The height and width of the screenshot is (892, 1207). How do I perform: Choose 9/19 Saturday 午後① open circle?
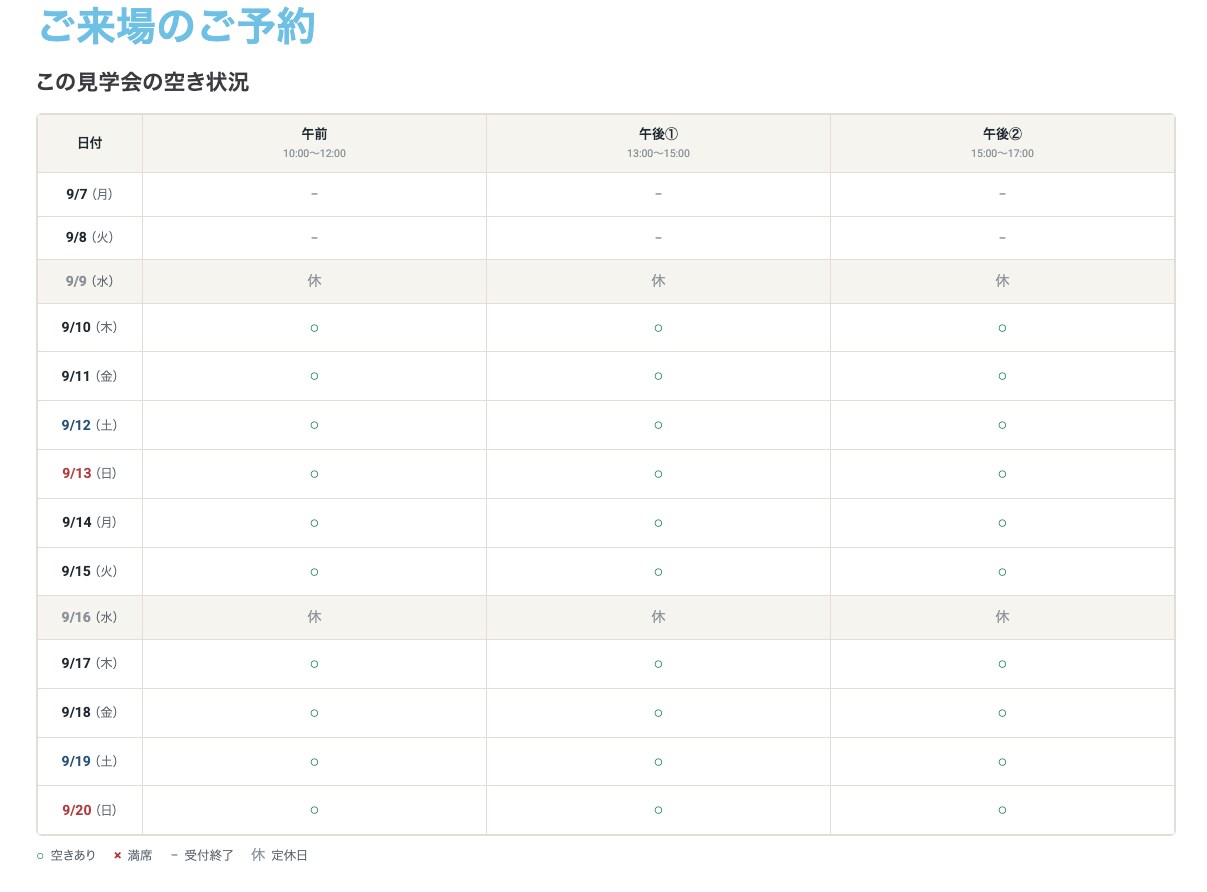[x=658, y=762]
